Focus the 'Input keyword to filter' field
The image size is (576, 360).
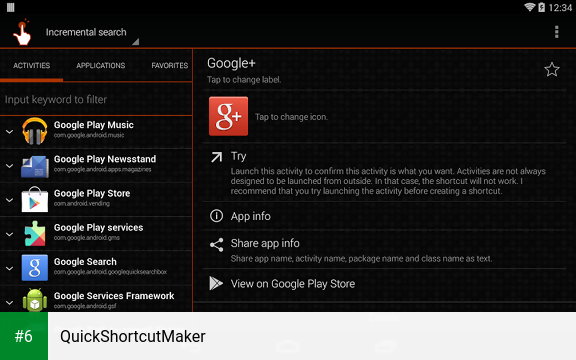pos(96,100)
